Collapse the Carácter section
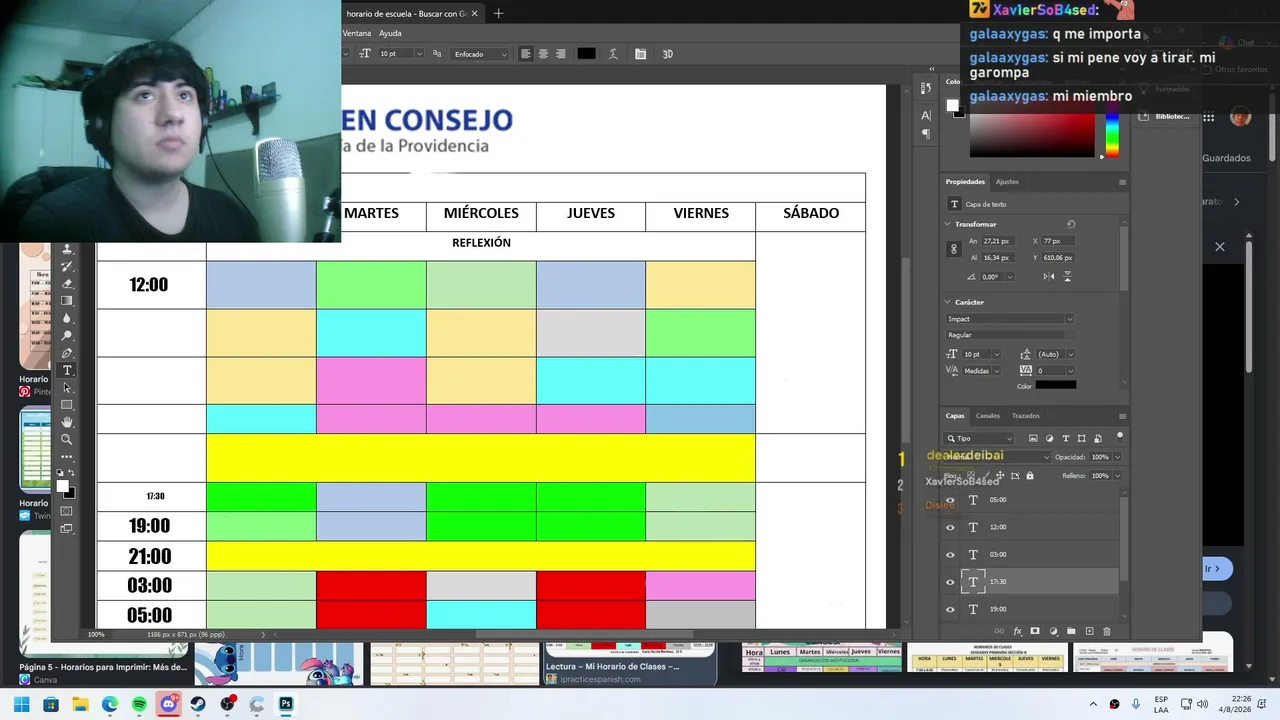The image size is (1280, 720). pos(948,302)
